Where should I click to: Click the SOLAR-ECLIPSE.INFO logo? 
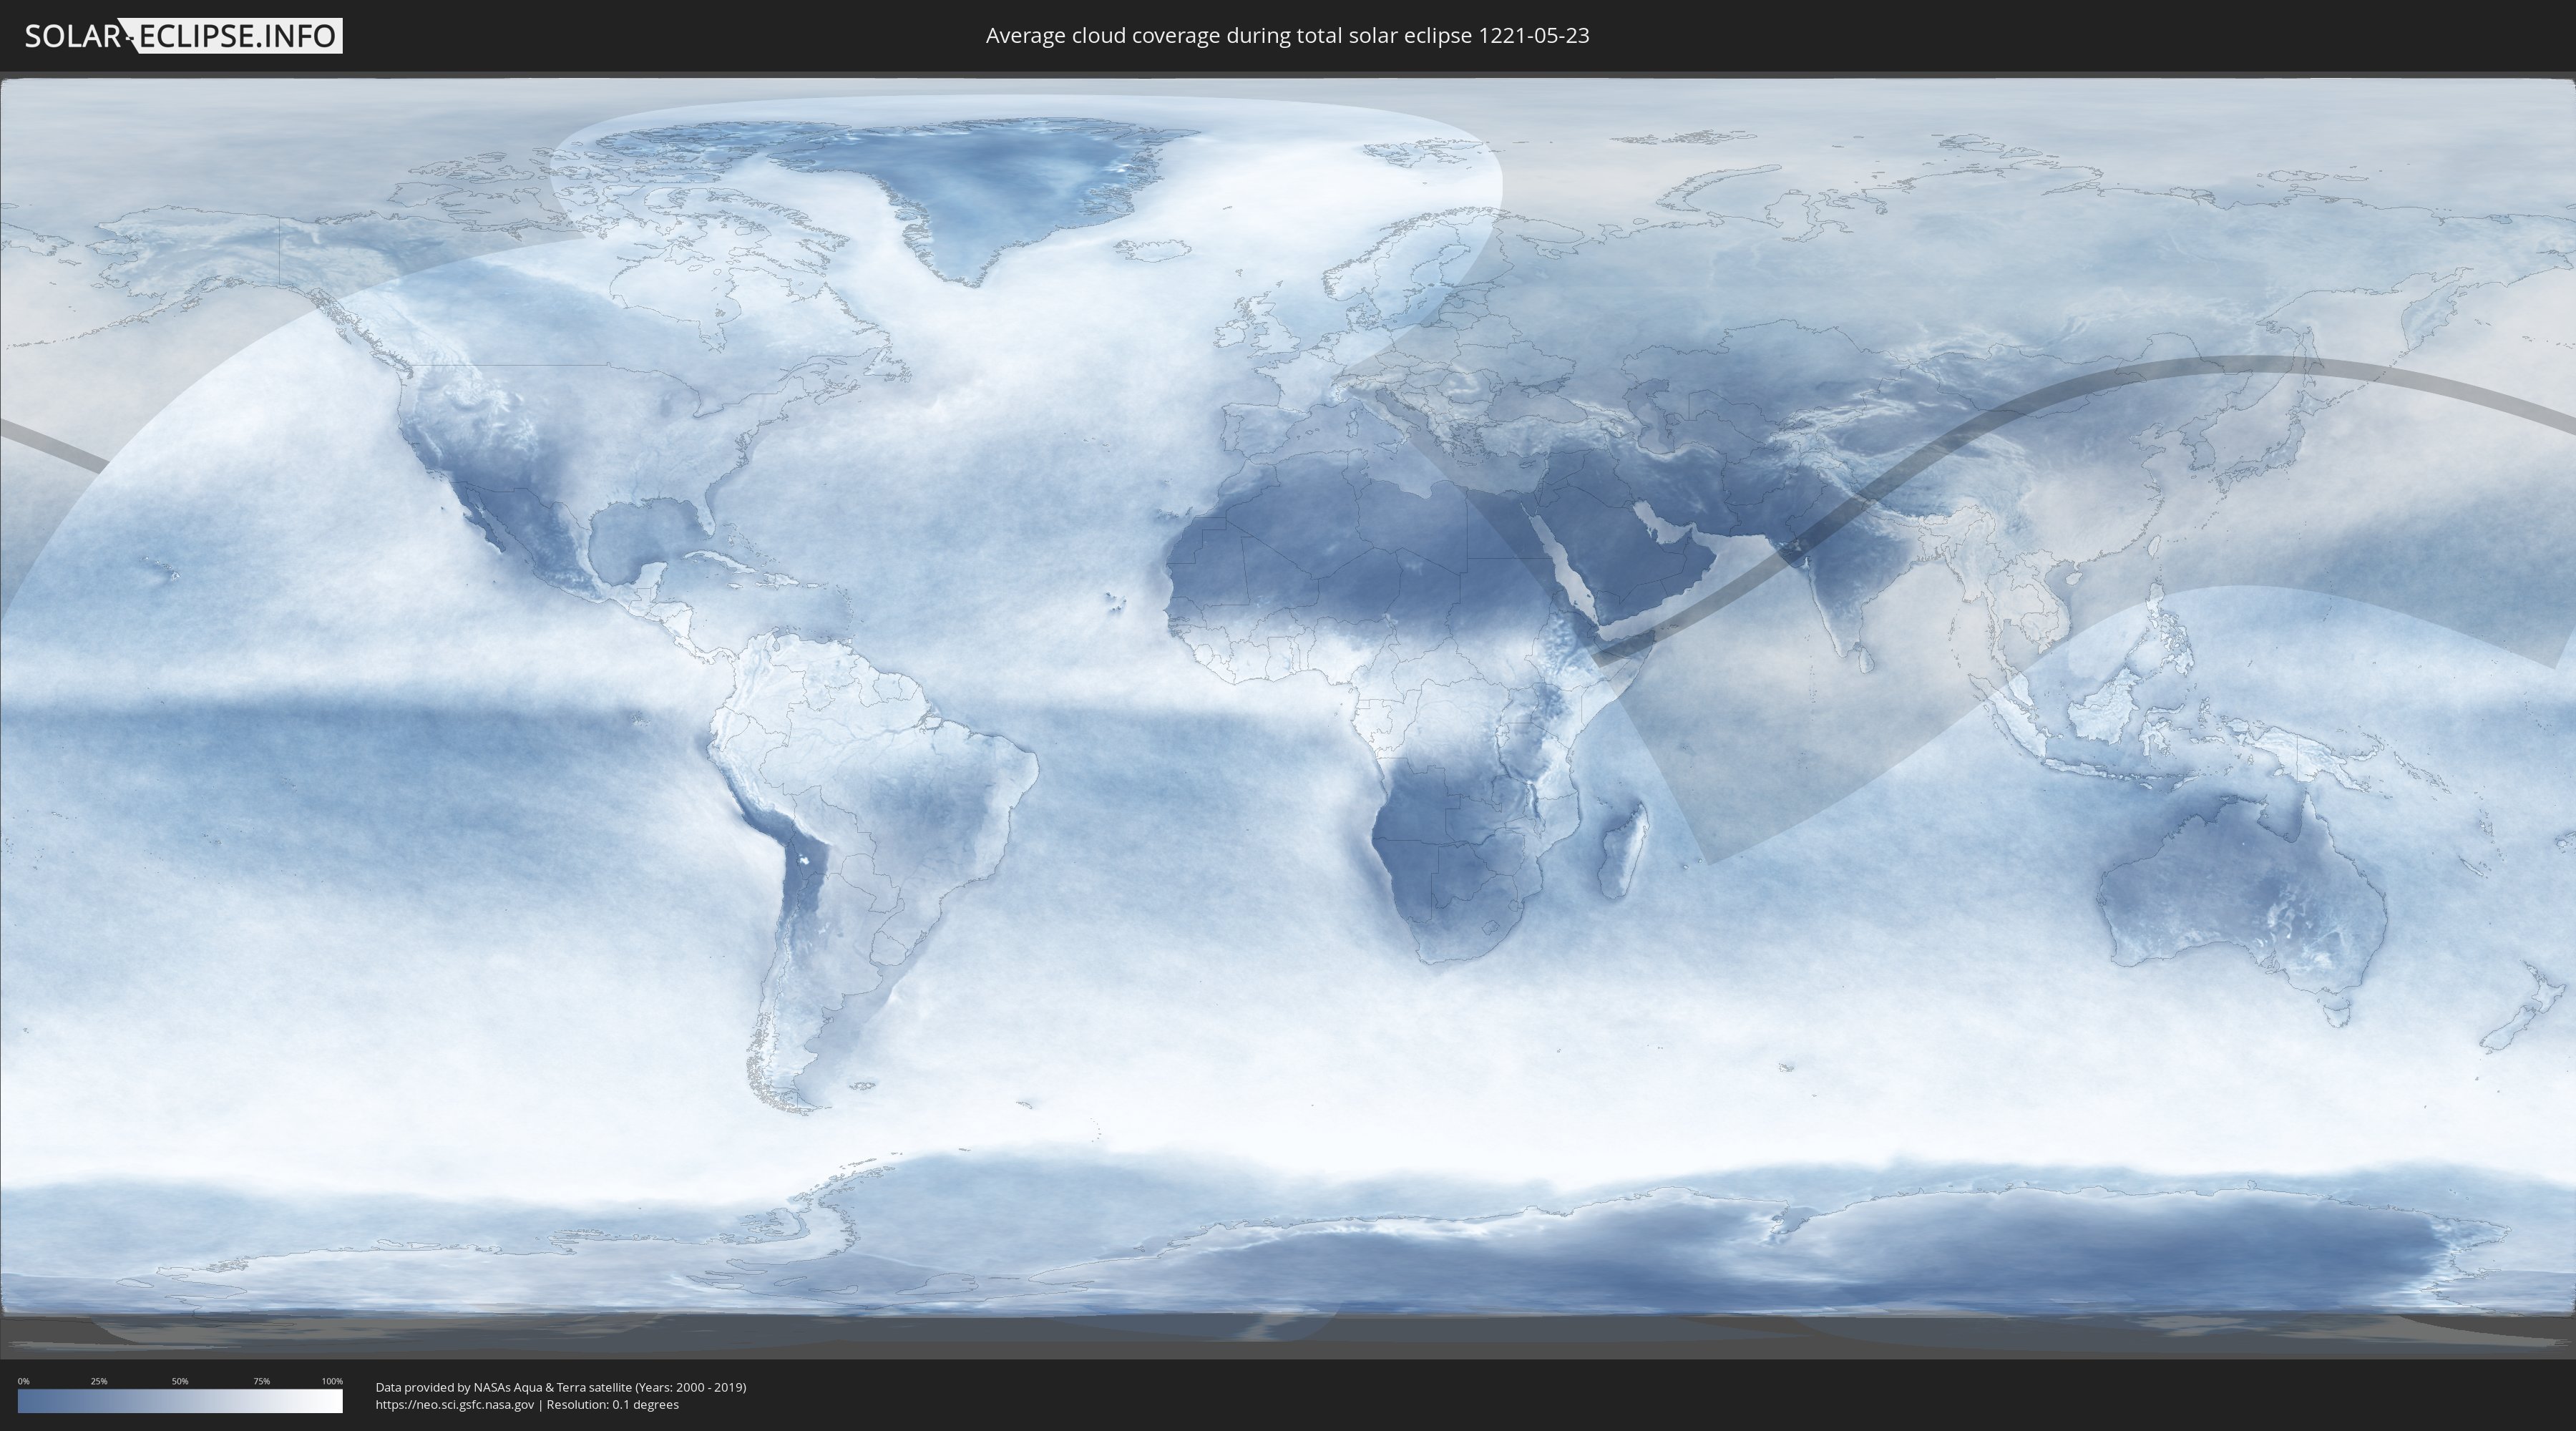click(x=183, y=36)
